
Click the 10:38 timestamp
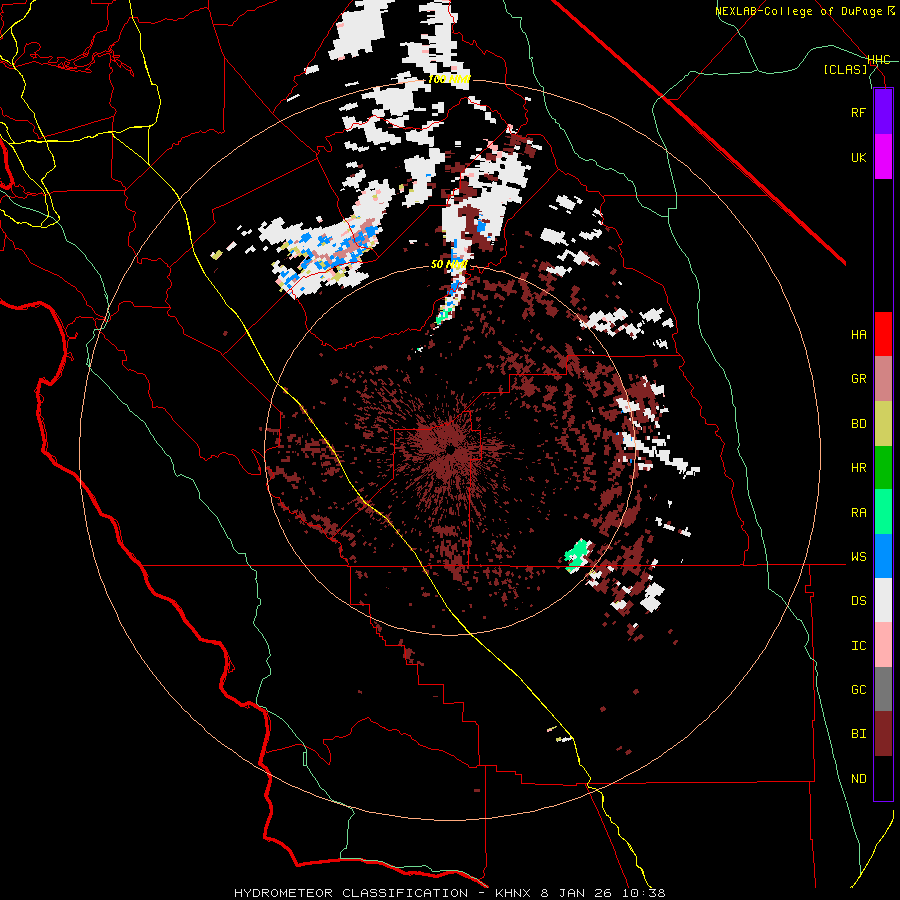click(x=646, y=893)
